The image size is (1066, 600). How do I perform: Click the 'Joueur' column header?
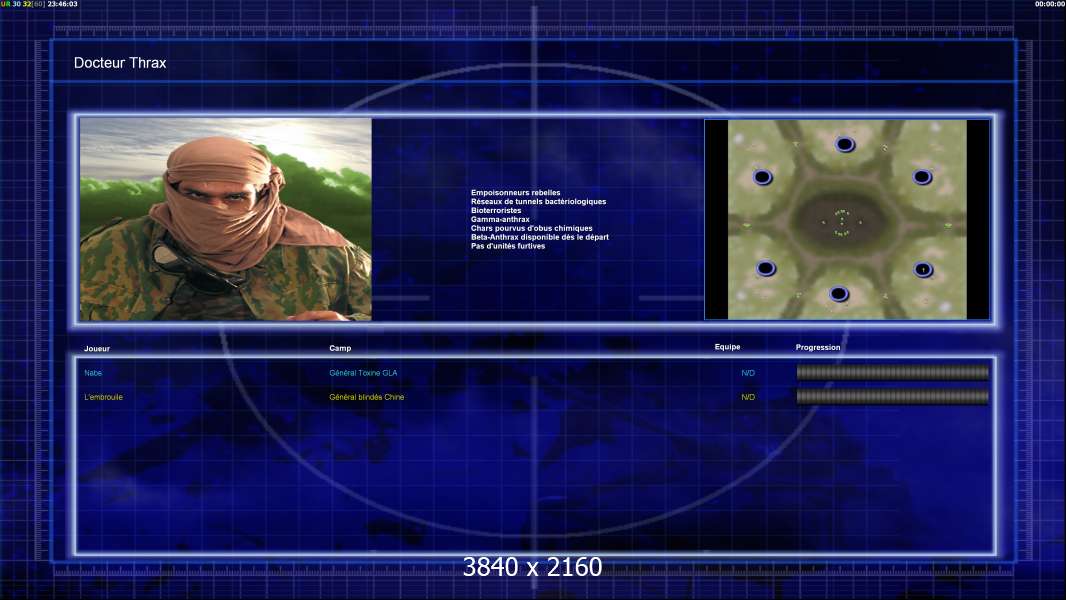coord(97,349)
